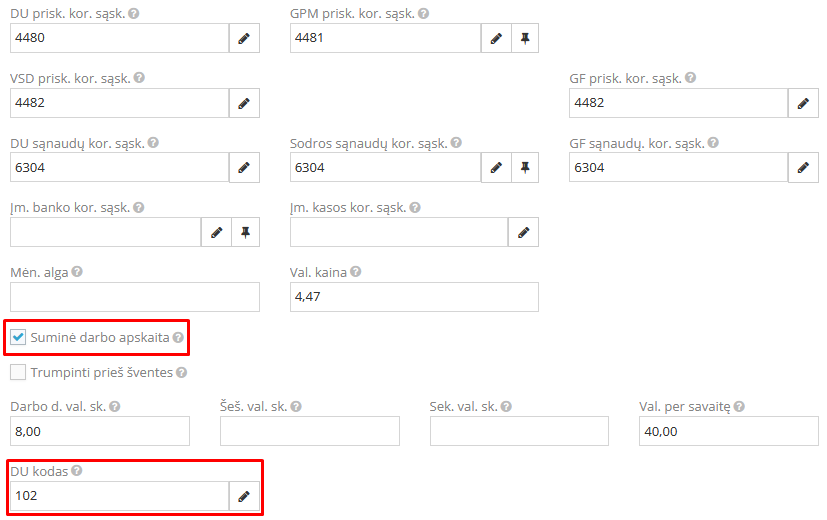Image resolution: width=827 pixels, height=520 pixels.
Task: Click the Šeš. val. sk. input field
Action: 309,431
